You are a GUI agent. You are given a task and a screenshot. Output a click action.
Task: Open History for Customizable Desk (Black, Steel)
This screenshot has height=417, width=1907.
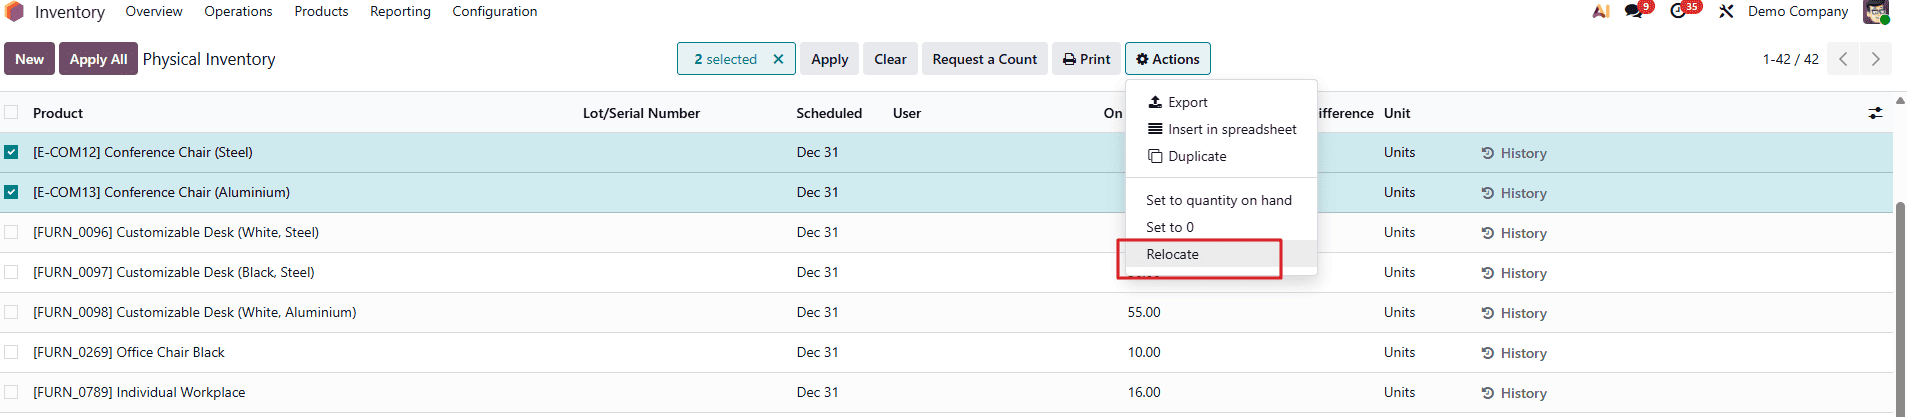click(x=1514, y=273)
